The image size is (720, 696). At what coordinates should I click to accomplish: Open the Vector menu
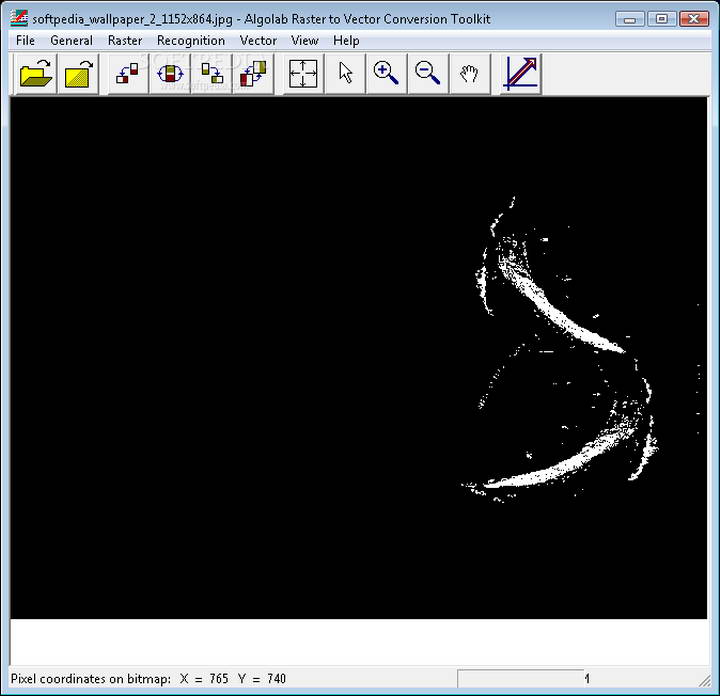258,40
